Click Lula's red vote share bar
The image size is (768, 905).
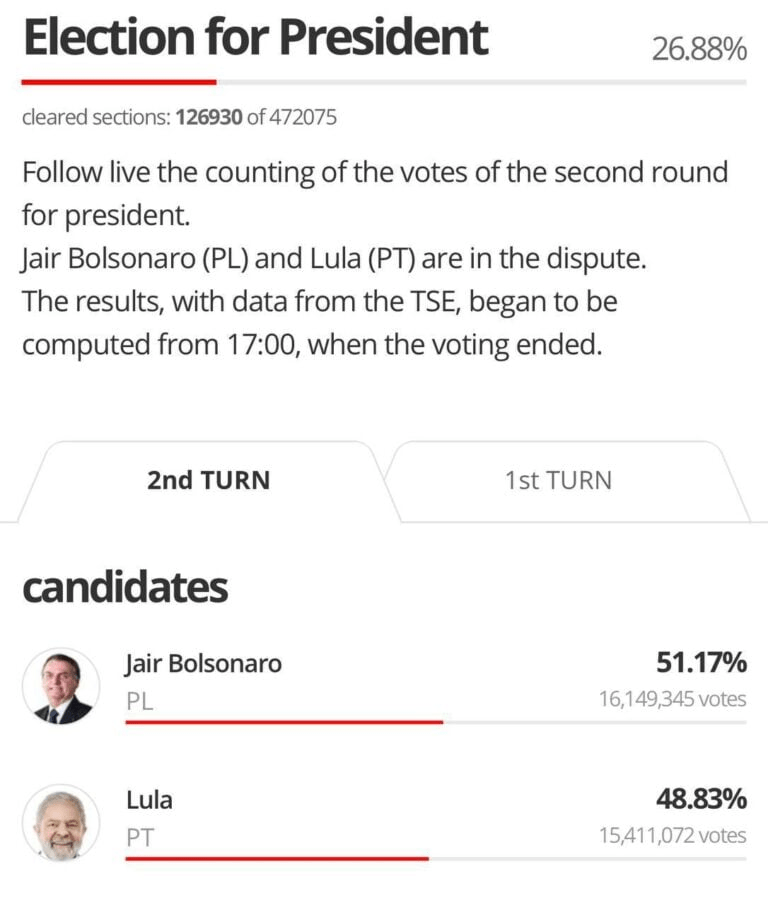pos(277,858)
